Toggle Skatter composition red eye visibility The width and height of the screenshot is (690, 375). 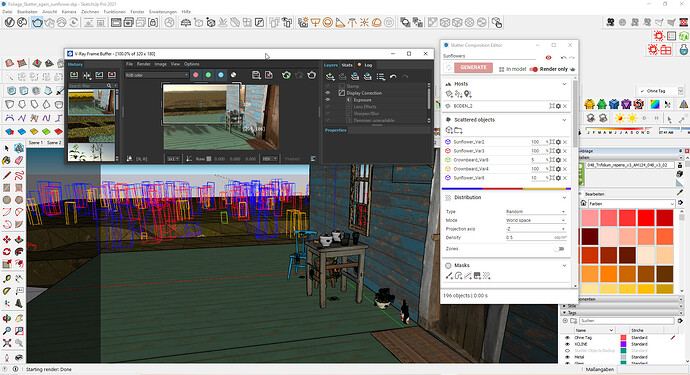click(548, 58)
